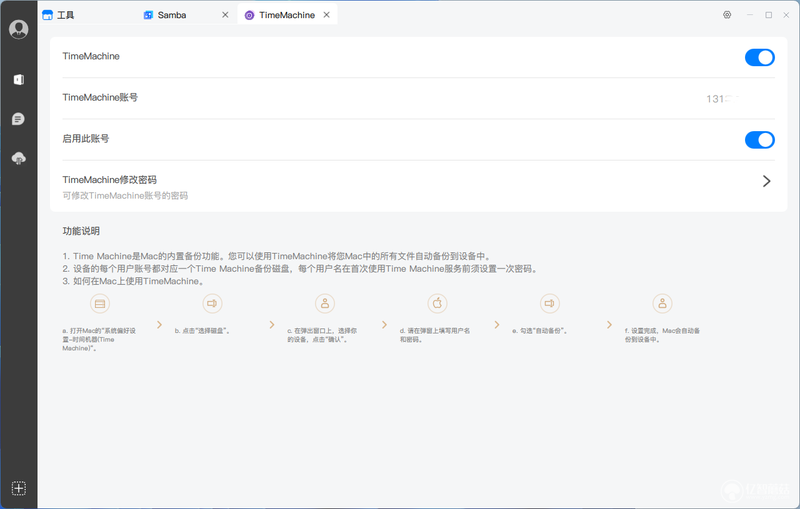
Task: Click the Apple logo icon for step d
Action: (437, 303)
